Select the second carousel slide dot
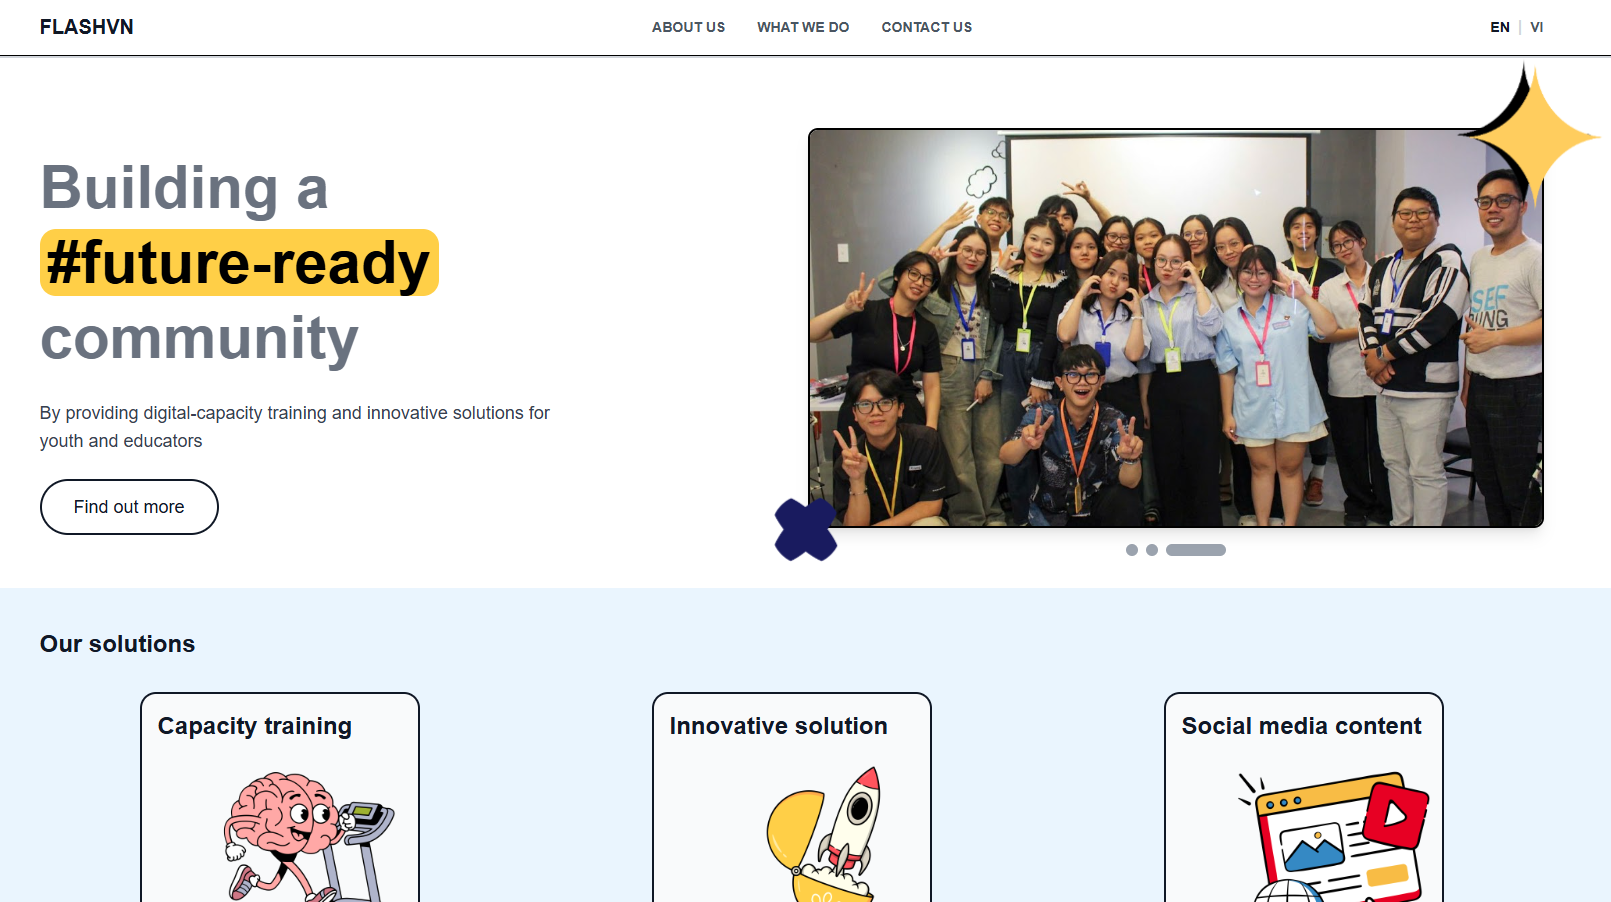 point(1152,550)
